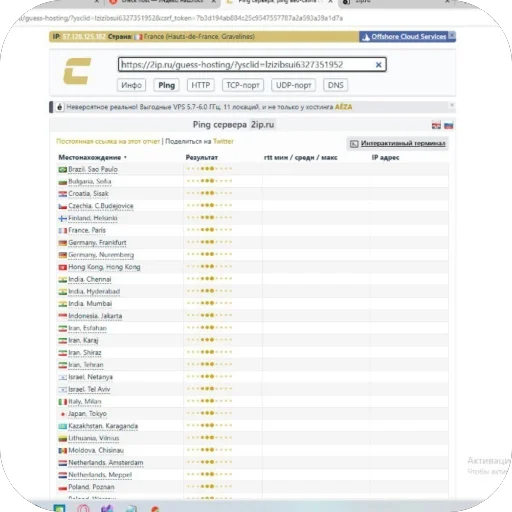Select the Iran, Karaj location
Image resolution: width=512 pixels, height=512 pixels.
point(83,340)
